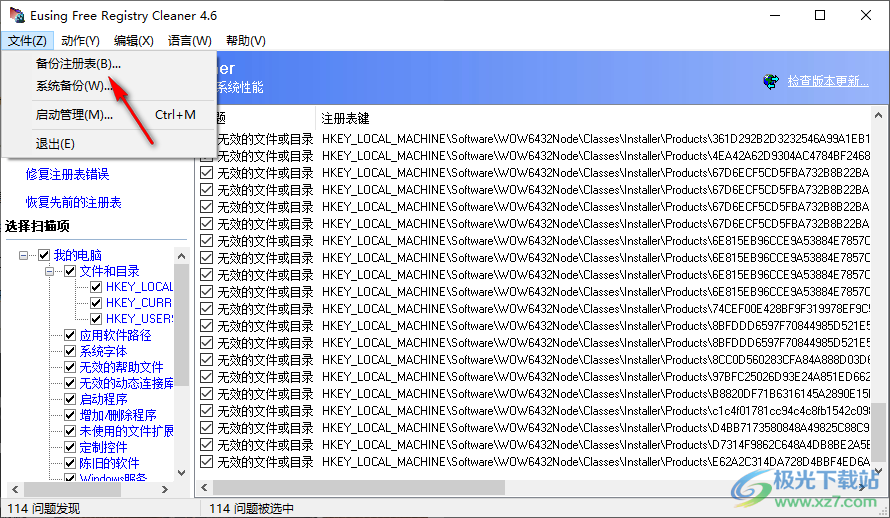Uncheck the result row with key D4BB7173580848A49825C88C9
Viewport: 890px width, 518px height.
click(207, 428)
